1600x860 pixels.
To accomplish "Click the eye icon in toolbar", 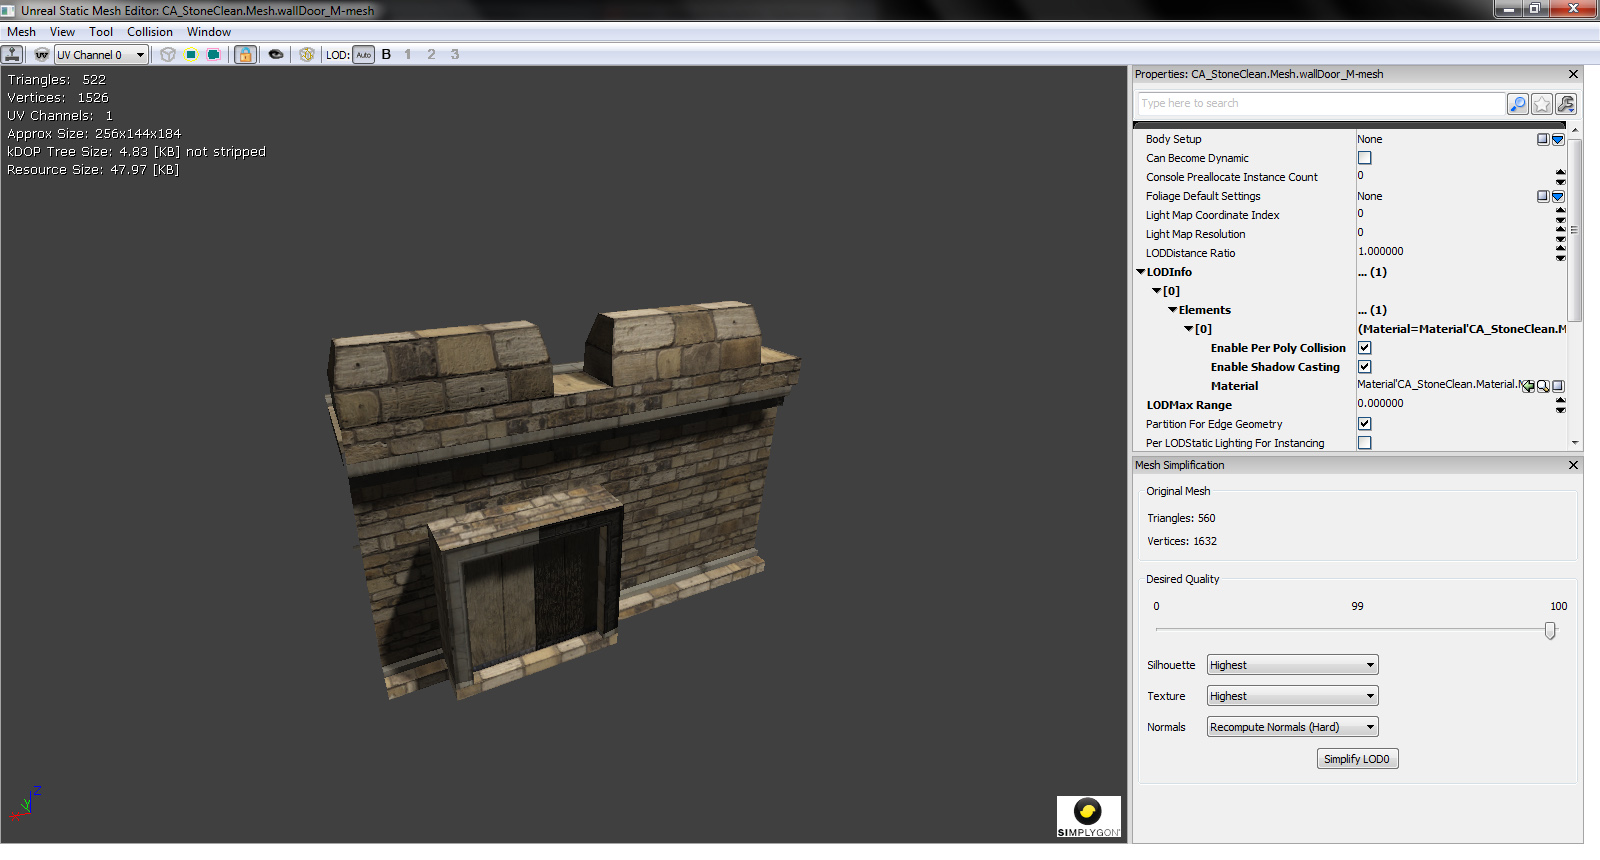I will pyautogui.click(x=276, y=55).
